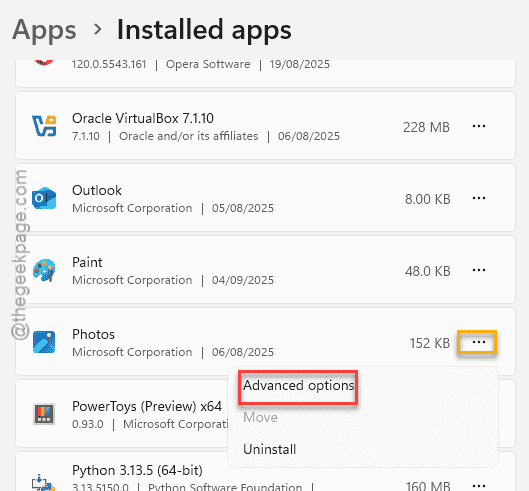Click the 19/08/2025 install date
529x491 pixels.
300,64
